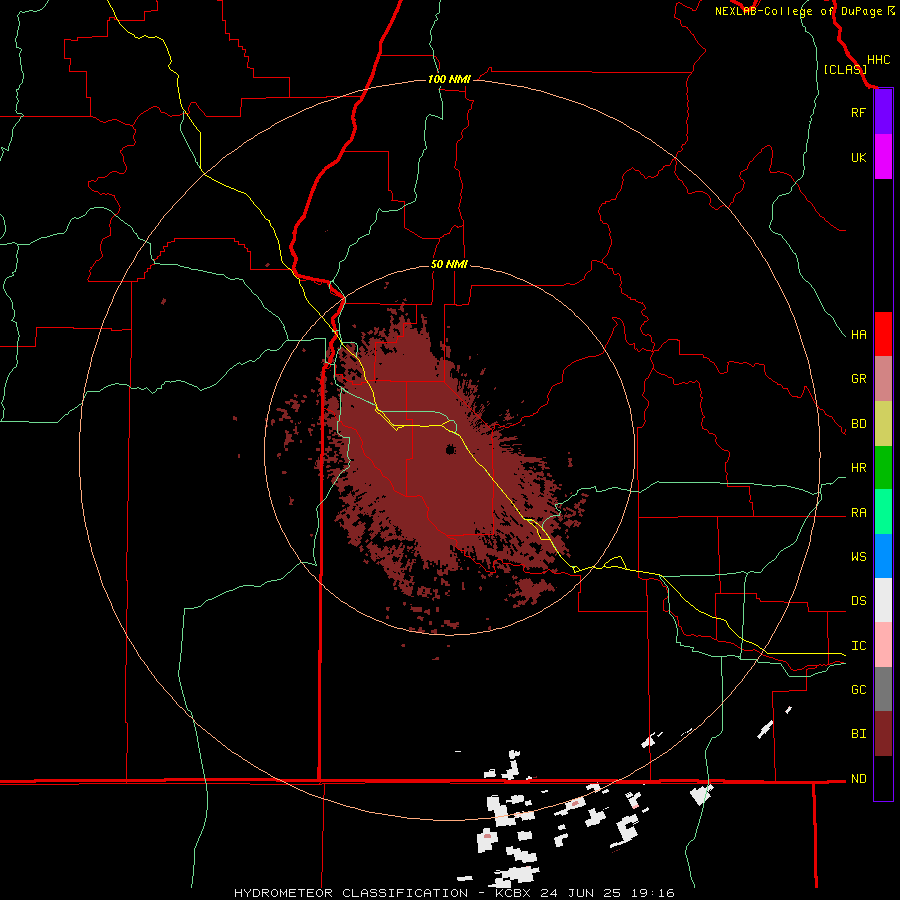Click the 'DS' legend label
Screen dimensions: 900x900
[x=858, y=601]
